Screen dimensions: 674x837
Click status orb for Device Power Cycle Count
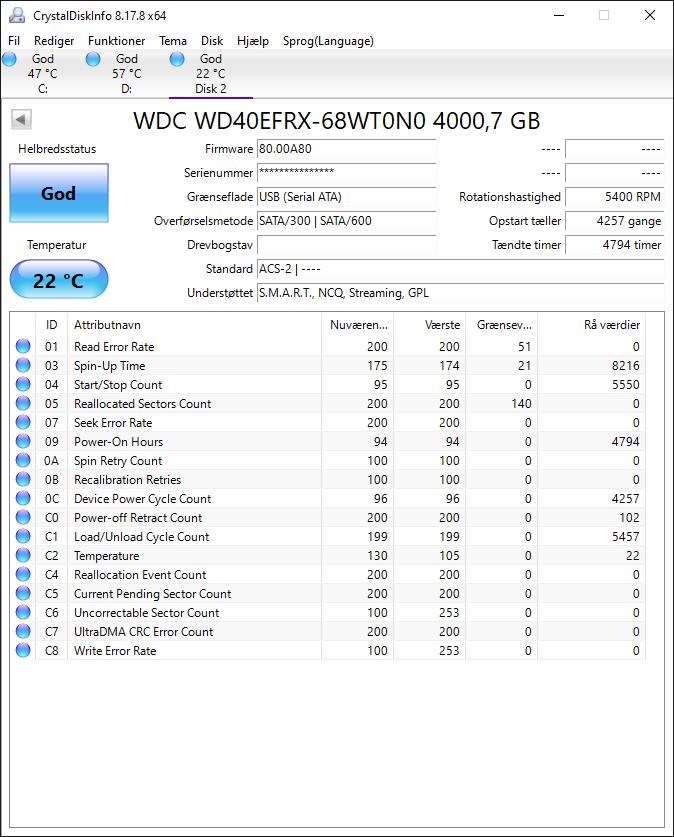(x=23, y=498)
